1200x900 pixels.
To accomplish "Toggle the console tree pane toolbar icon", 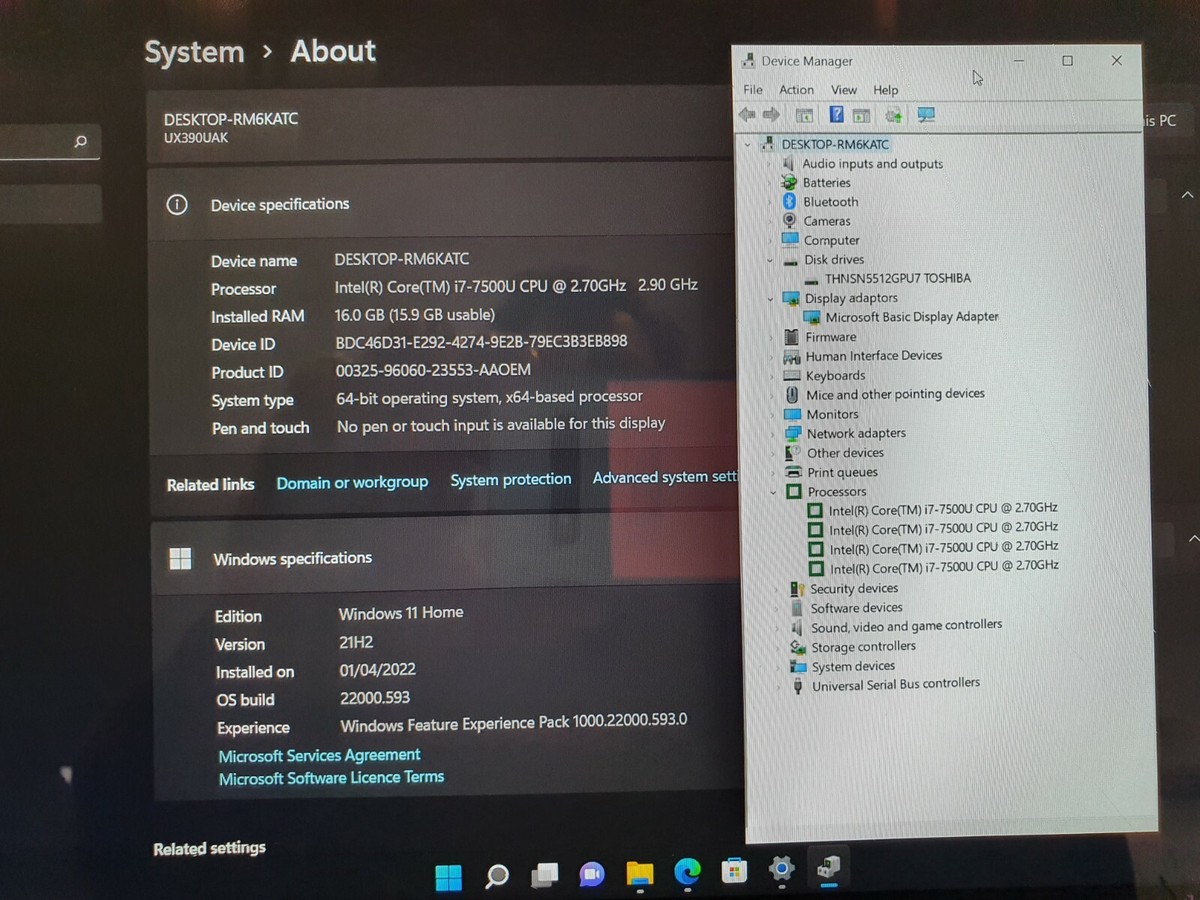I will [804, 115].
